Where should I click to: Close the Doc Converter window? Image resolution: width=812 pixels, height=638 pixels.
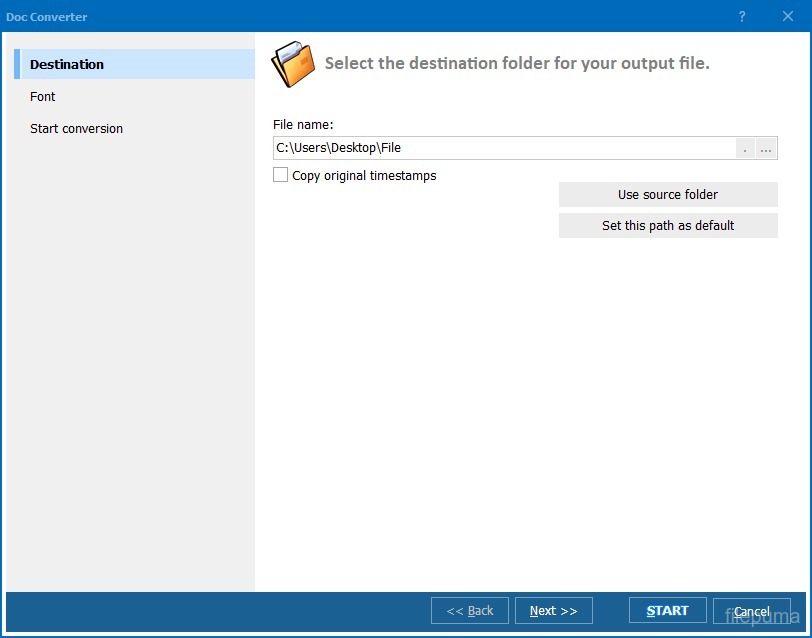(x=788, y=17)
